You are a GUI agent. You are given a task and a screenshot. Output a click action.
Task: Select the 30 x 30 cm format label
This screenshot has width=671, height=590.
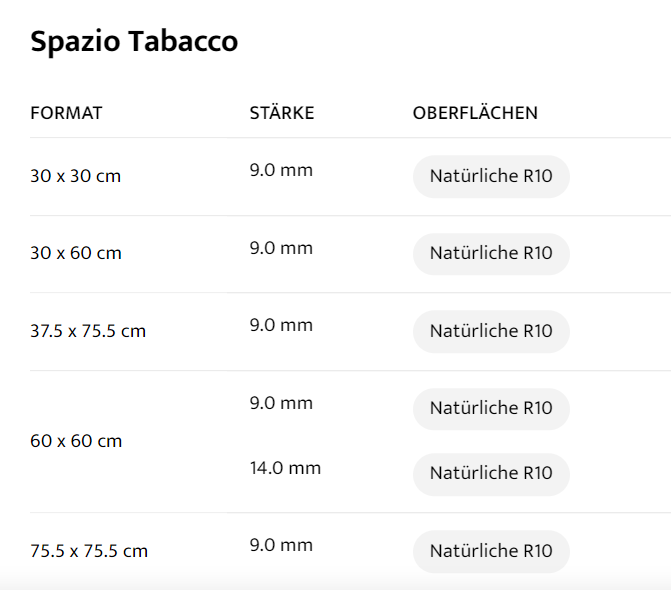(x=76, y=176)
